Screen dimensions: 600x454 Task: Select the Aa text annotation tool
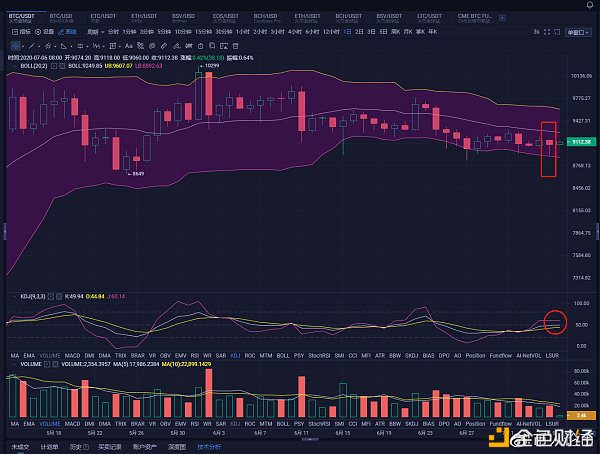pyautogui.click(x=129, y=46)
